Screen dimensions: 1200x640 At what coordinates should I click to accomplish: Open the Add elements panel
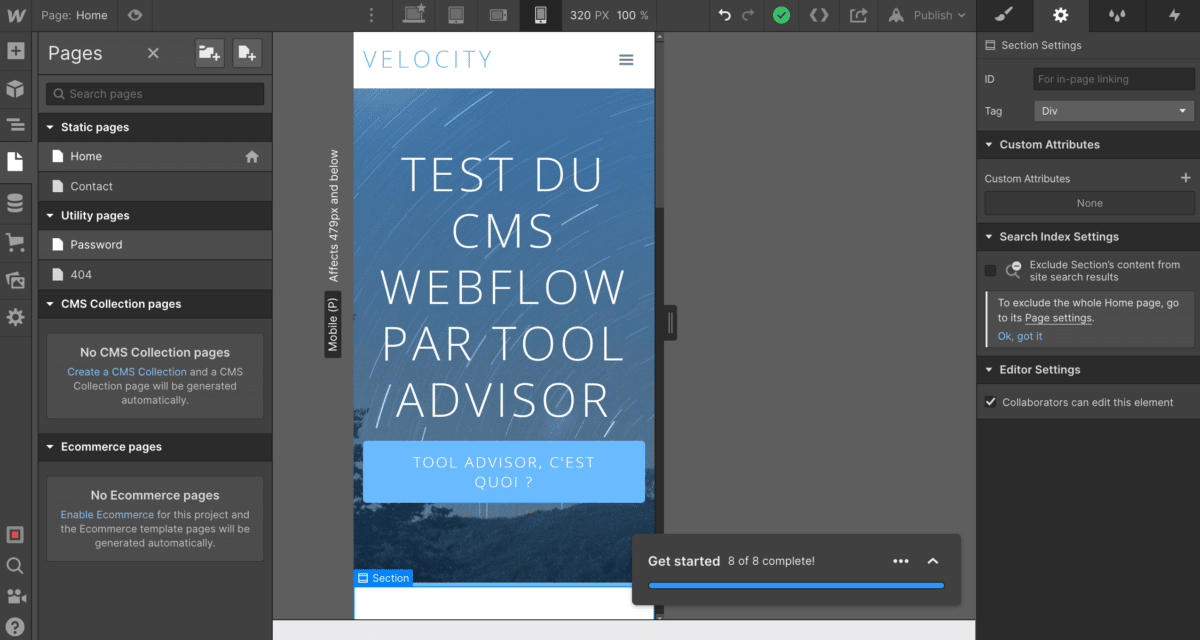tap(15, 50)
